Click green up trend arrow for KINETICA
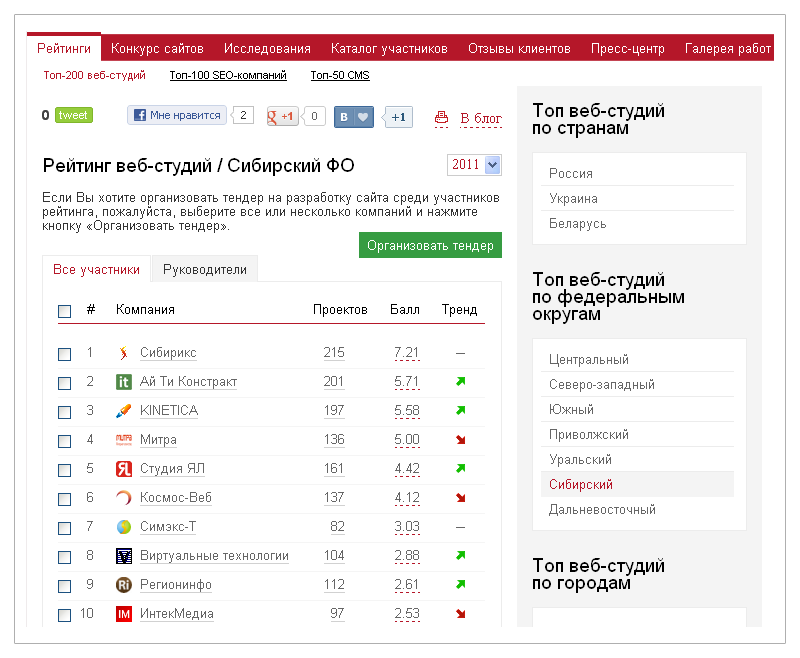 click(x=461, y=410)
